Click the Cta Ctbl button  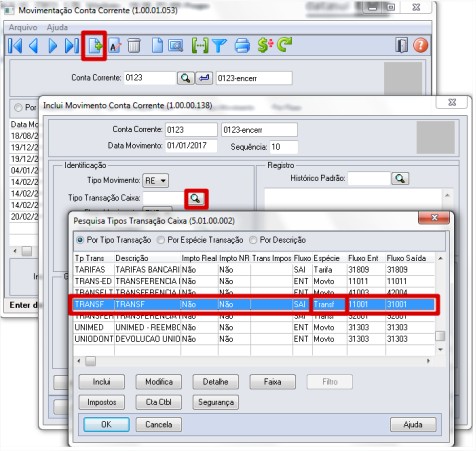pyautogui.click(x=159, y=402)
